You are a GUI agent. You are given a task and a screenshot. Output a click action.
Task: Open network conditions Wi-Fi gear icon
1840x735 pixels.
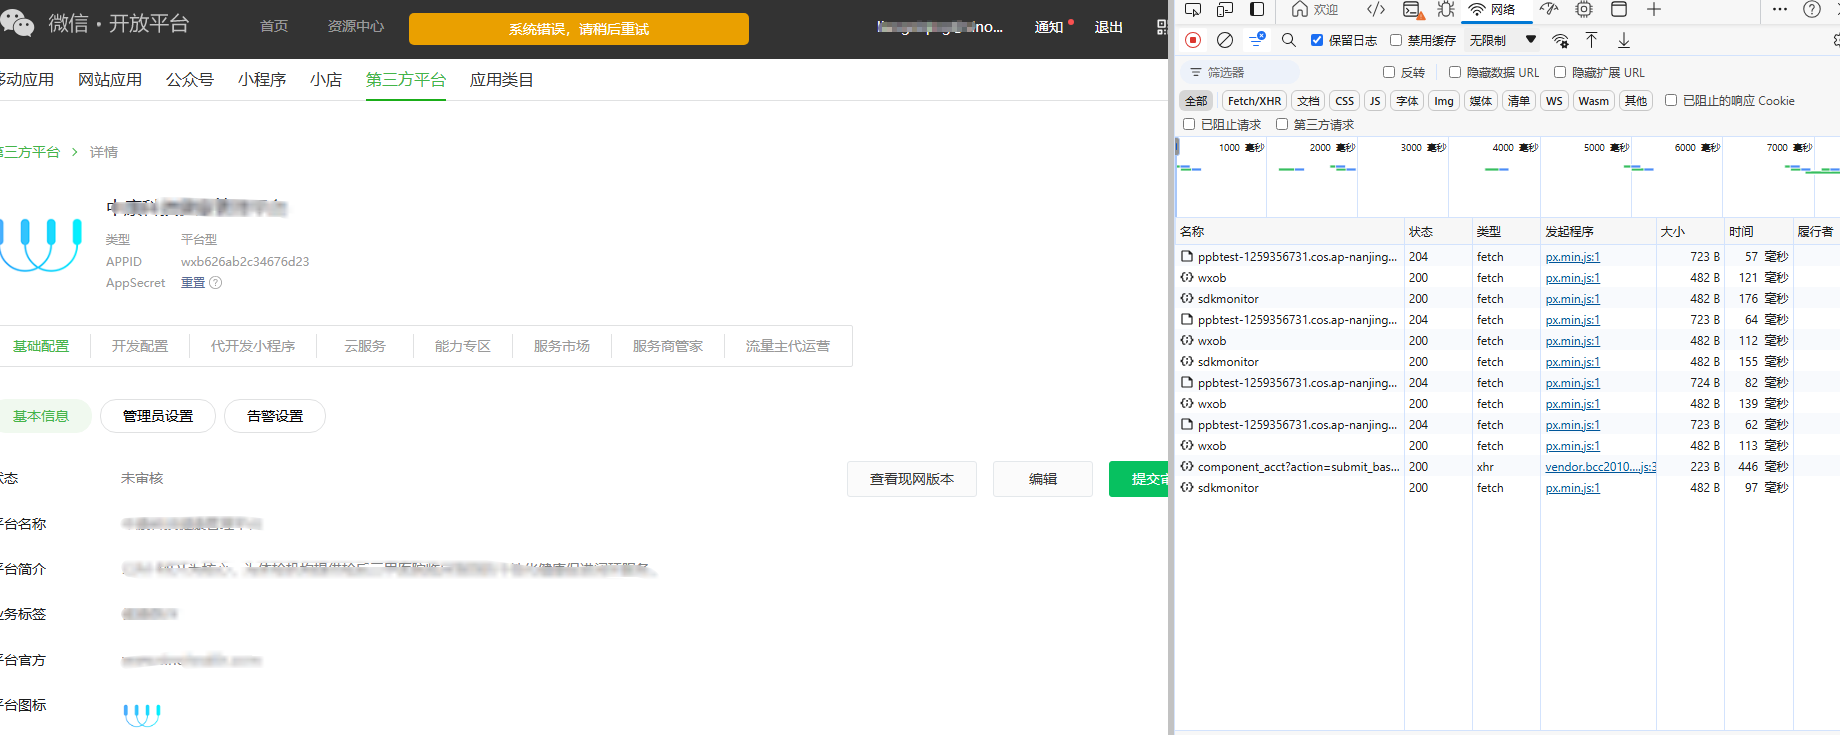pyautogui.click(x=1560, y=40)
